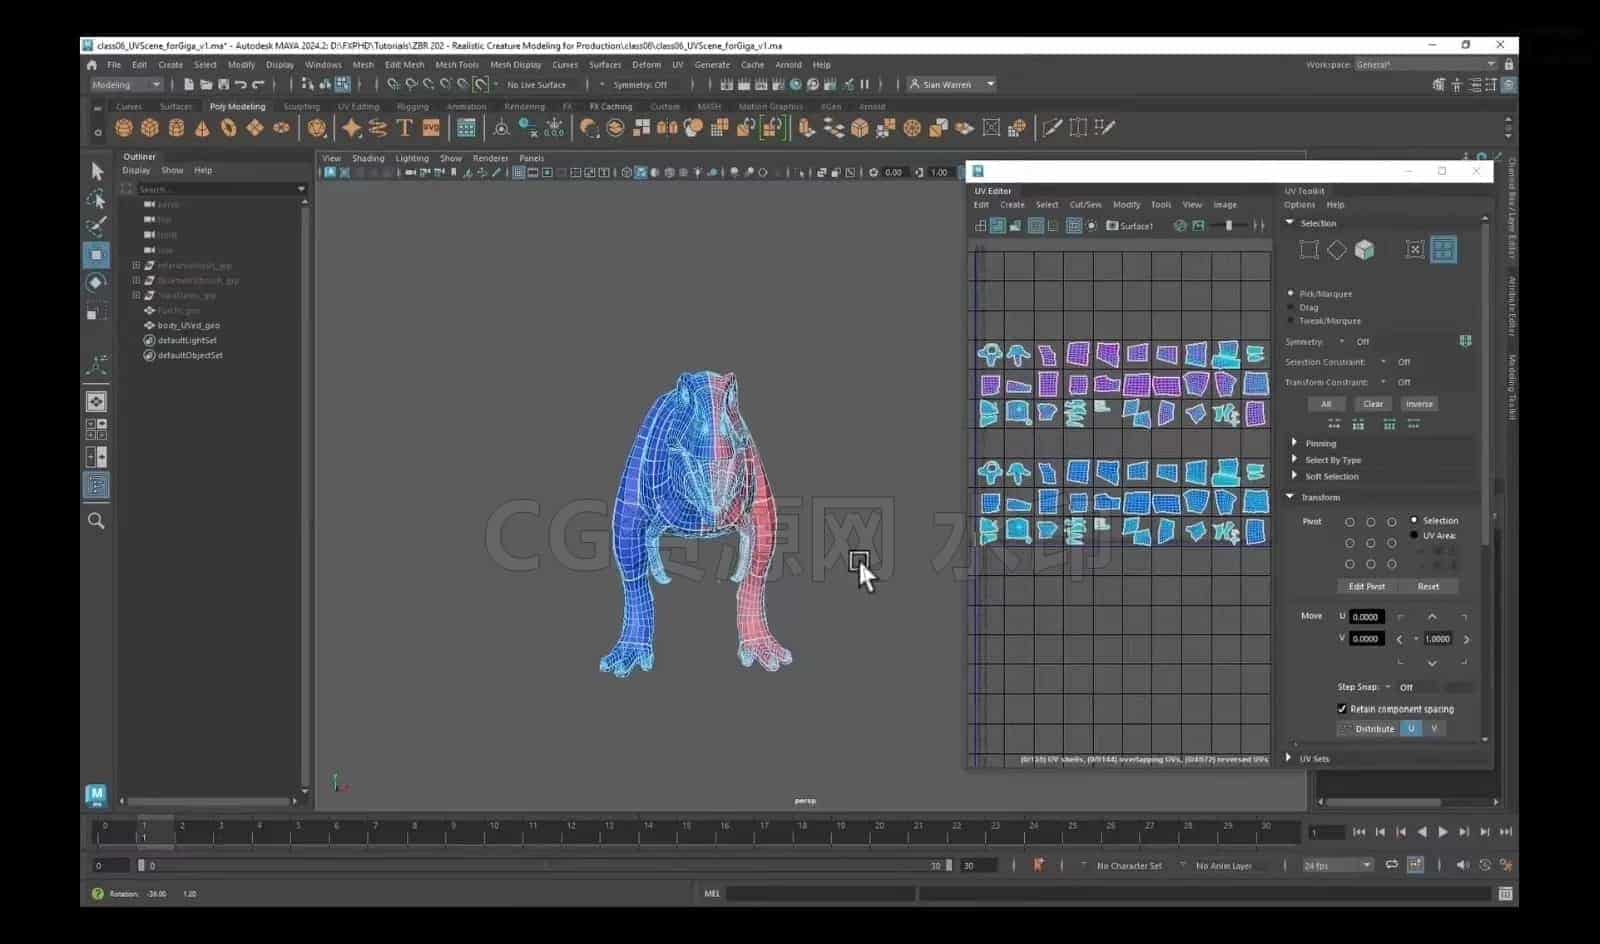This screenshot has height=944, width=1600.
Task: Click the polygon text 'T' shelf icon
Action: 404,128
